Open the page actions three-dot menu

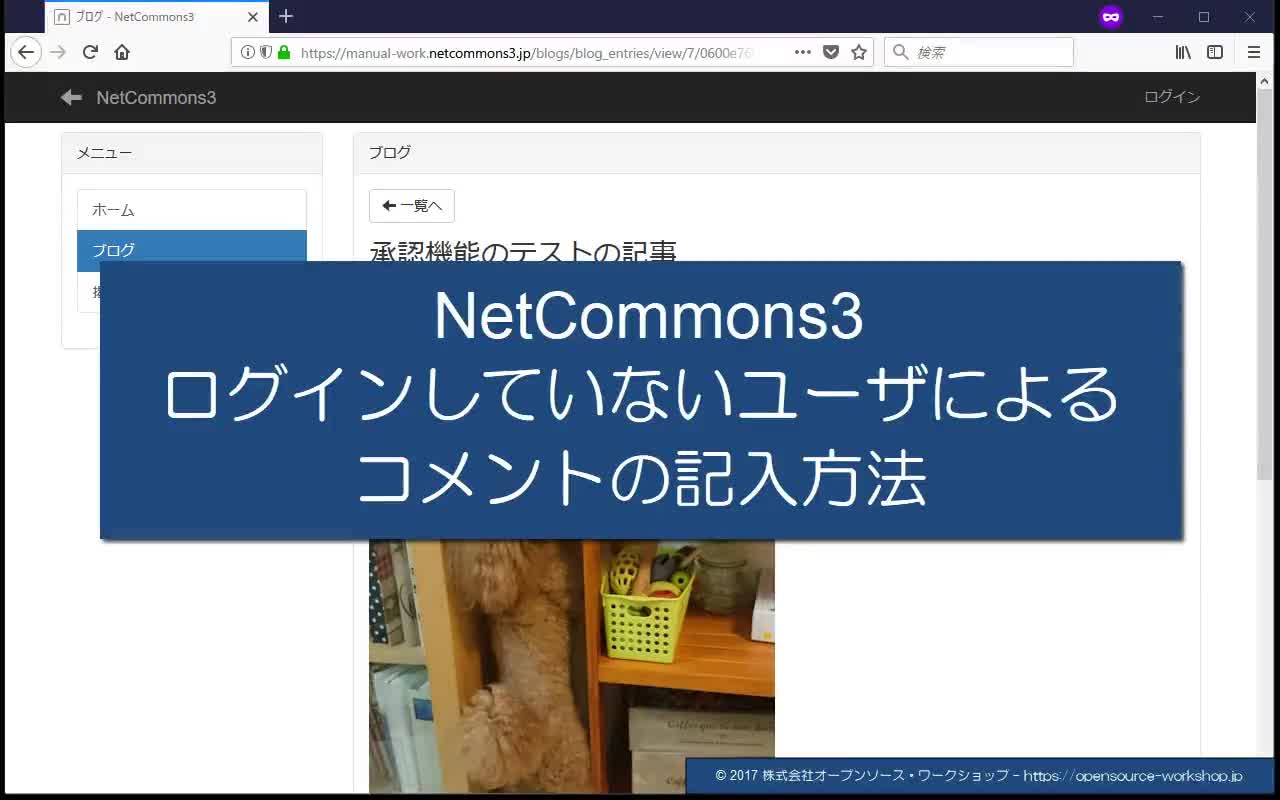point(802,52)
